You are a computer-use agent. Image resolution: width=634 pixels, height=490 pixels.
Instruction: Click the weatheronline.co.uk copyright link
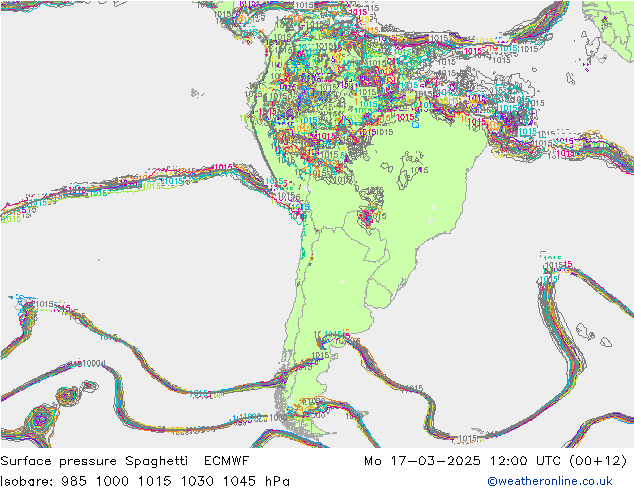pyautogui.click(x=550, y=481)
